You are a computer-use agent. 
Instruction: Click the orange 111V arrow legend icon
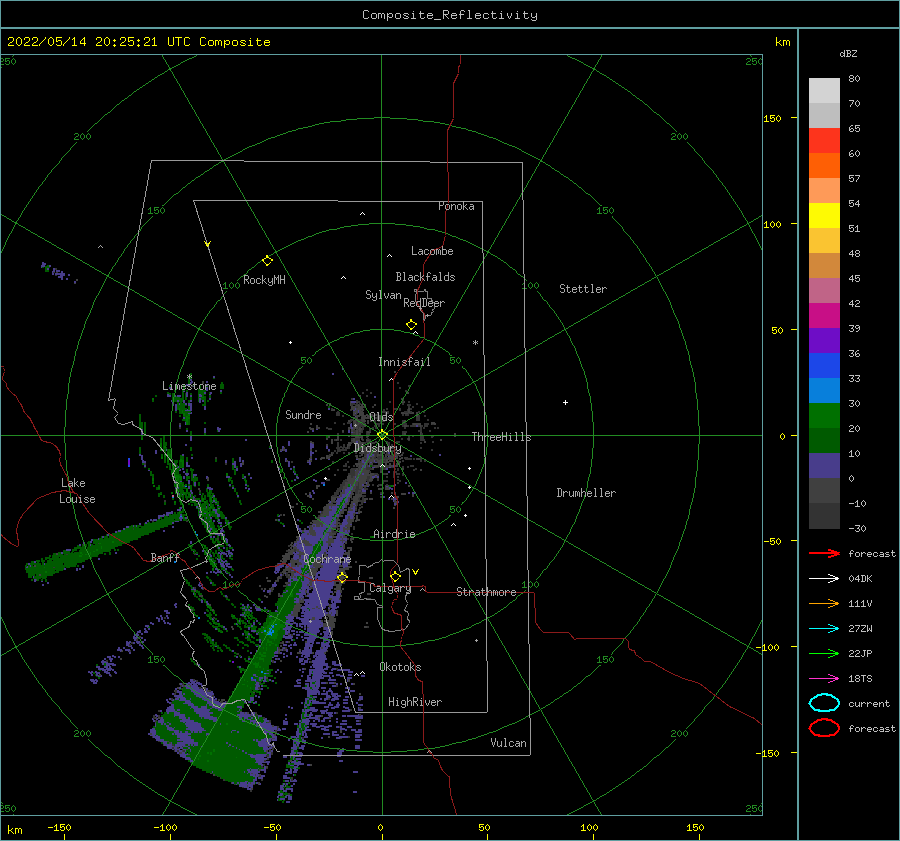(x=824, y=603)
